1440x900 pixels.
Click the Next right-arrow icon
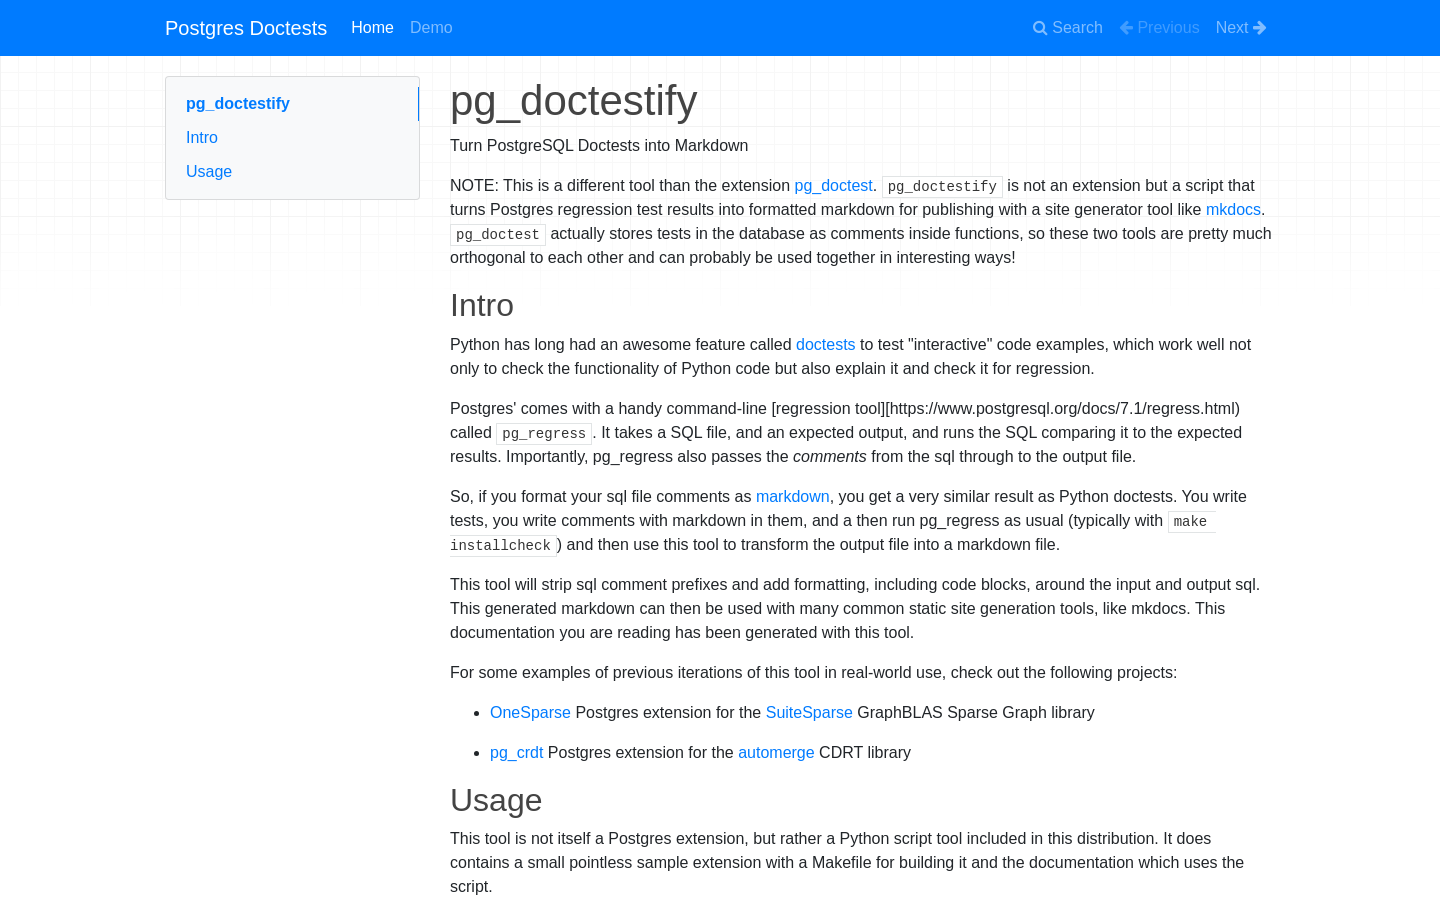point(1260,28)
